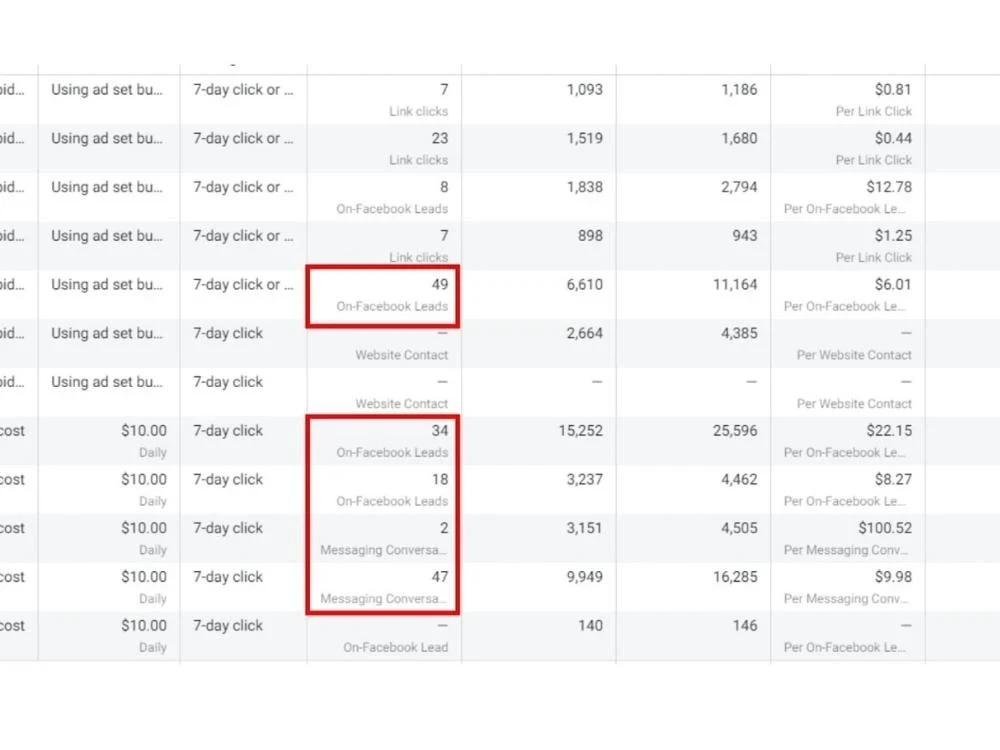This screenshot has height=750, width=1000.
Task: Select the $9.98 cost per conversation
Action: click(893, 577)
